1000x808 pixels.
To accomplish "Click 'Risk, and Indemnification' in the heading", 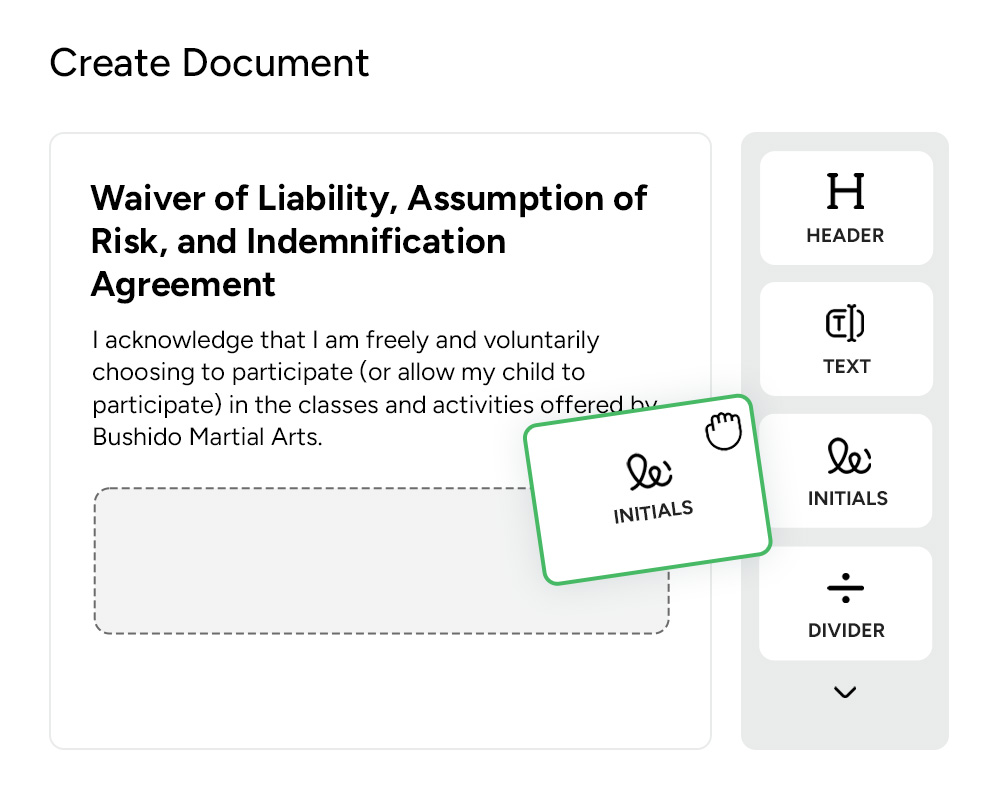I will point(298,241).
